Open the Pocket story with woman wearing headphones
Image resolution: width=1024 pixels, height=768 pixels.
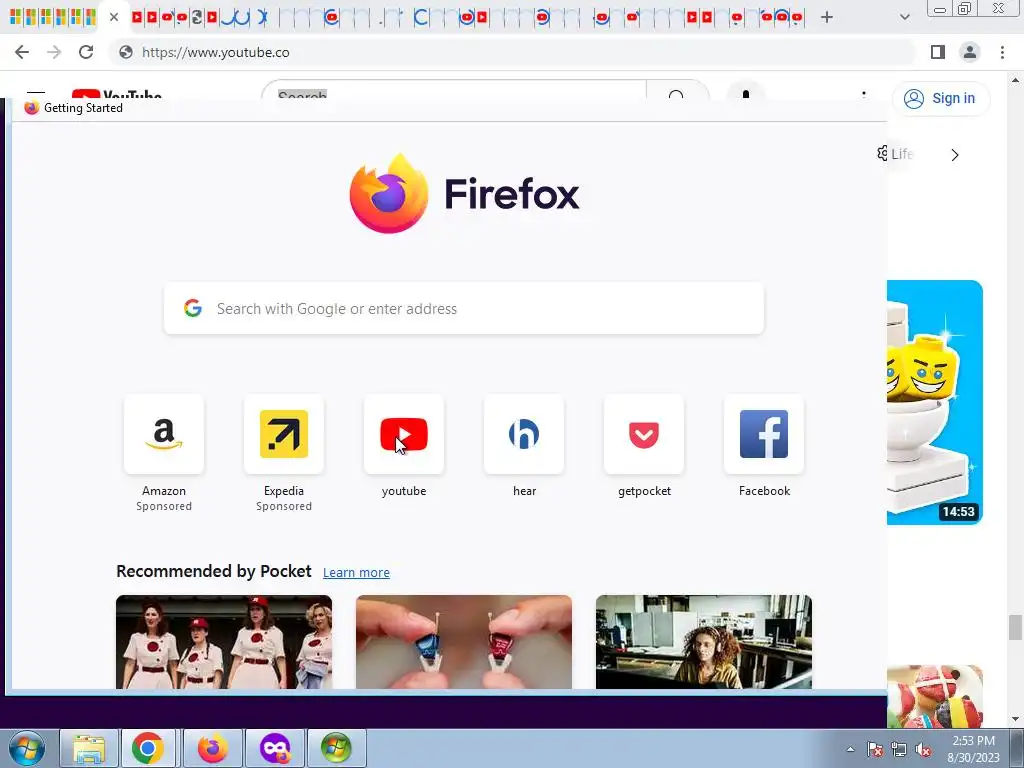pyautogui.click(x=704, y=642)
